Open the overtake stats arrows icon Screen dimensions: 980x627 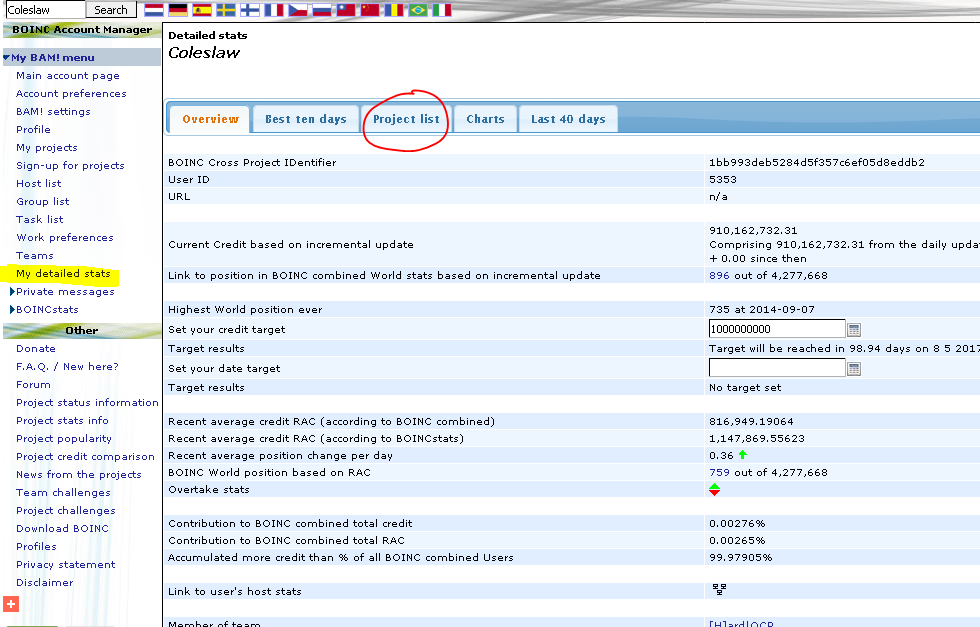[714, 489]
